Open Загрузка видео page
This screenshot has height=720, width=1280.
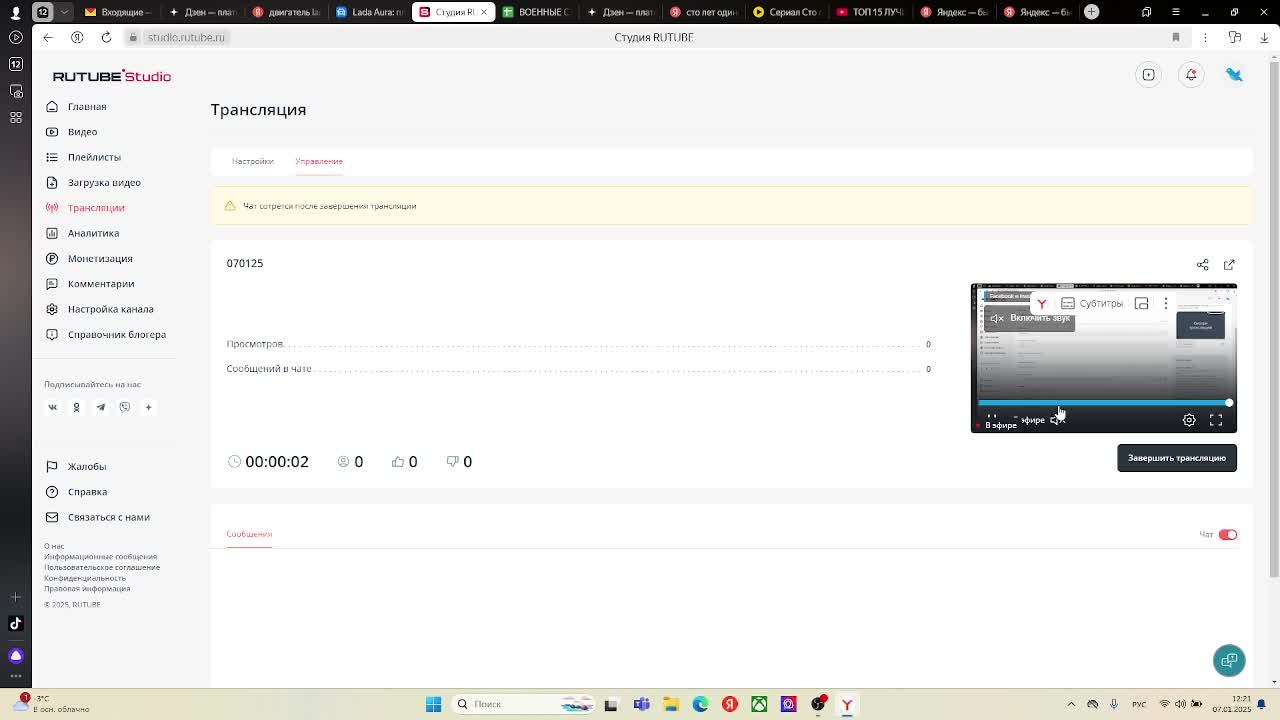click(x=104, y=183)
